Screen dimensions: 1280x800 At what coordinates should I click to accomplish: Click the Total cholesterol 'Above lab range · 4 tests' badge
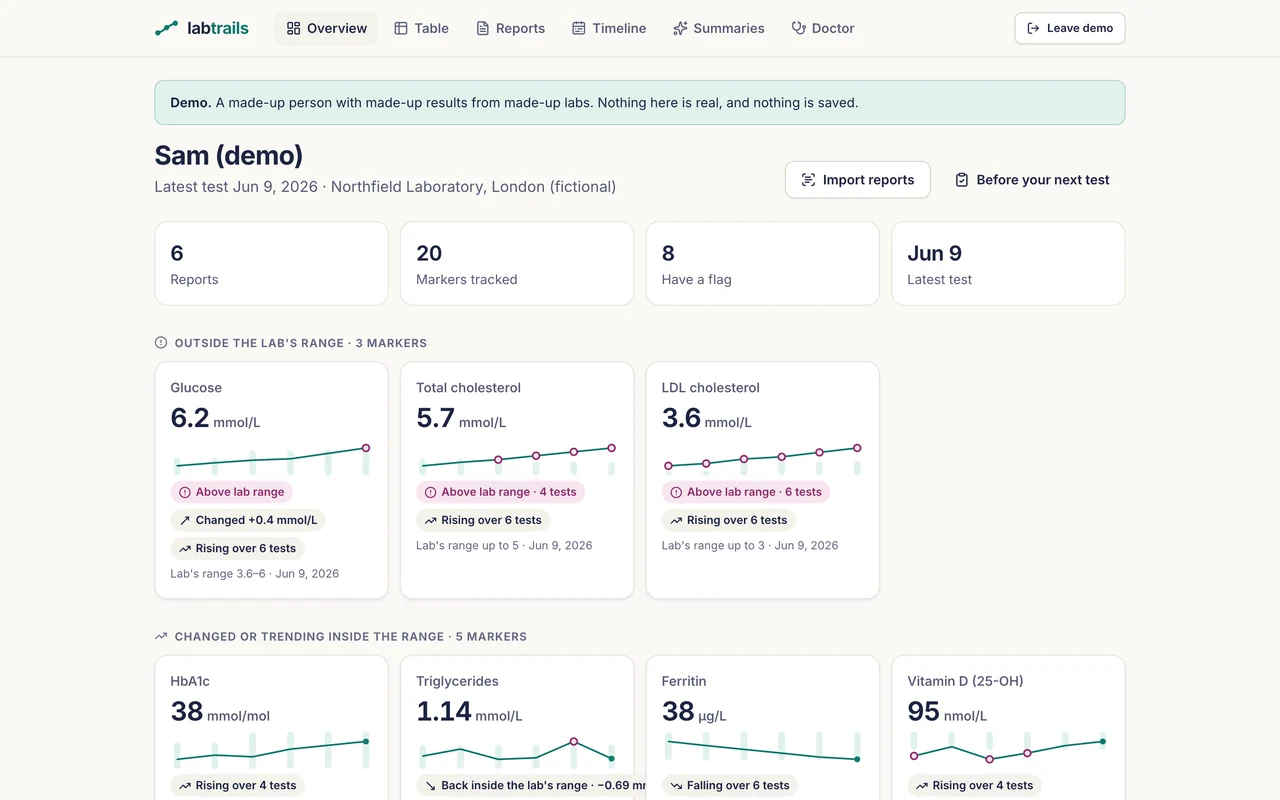500,492
